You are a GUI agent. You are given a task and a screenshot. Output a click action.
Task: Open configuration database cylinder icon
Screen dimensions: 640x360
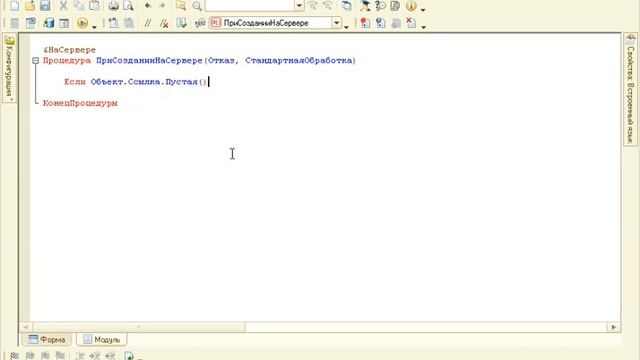pyautogui.click(x=49, y=23)
